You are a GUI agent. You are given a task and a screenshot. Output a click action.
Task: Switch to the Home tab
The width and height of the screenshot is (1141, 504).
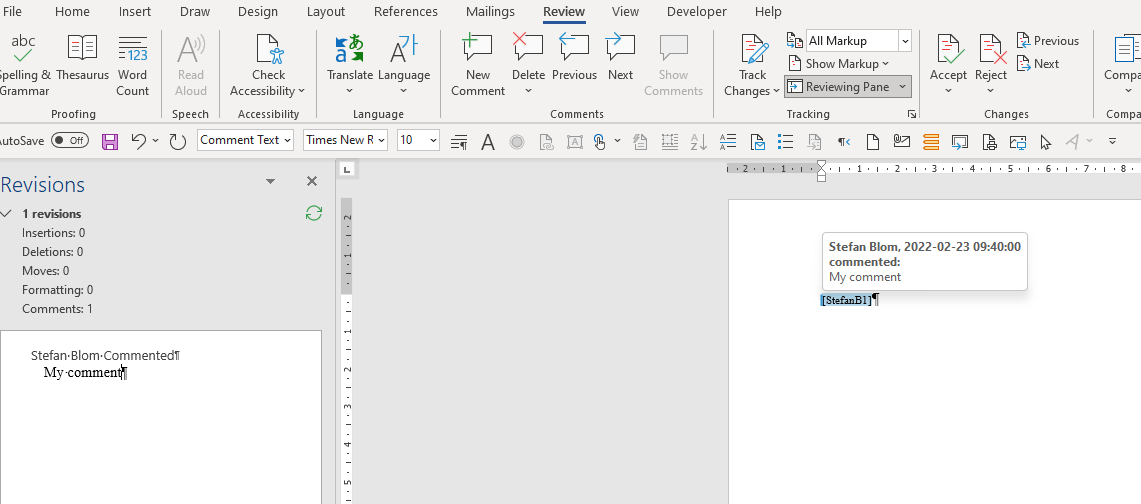[73, 12]
